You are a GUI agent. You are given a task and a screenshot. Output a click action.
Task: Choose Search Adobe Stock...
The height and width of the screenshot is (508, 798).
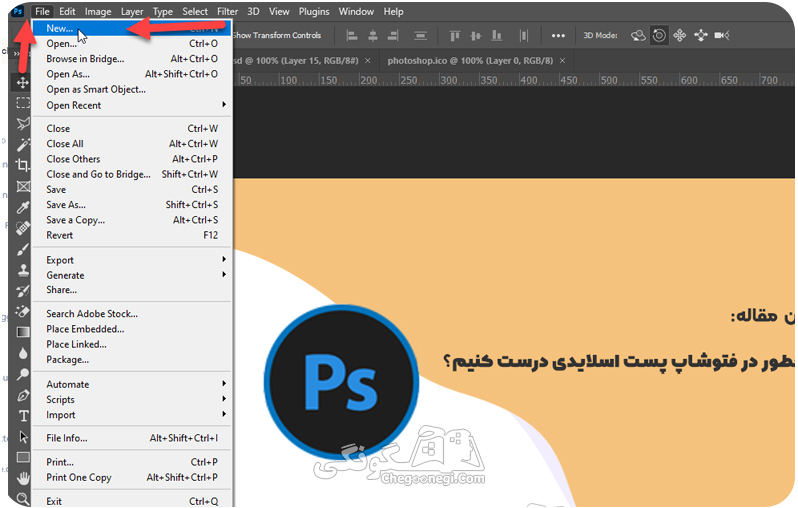(x=132, y=314)
